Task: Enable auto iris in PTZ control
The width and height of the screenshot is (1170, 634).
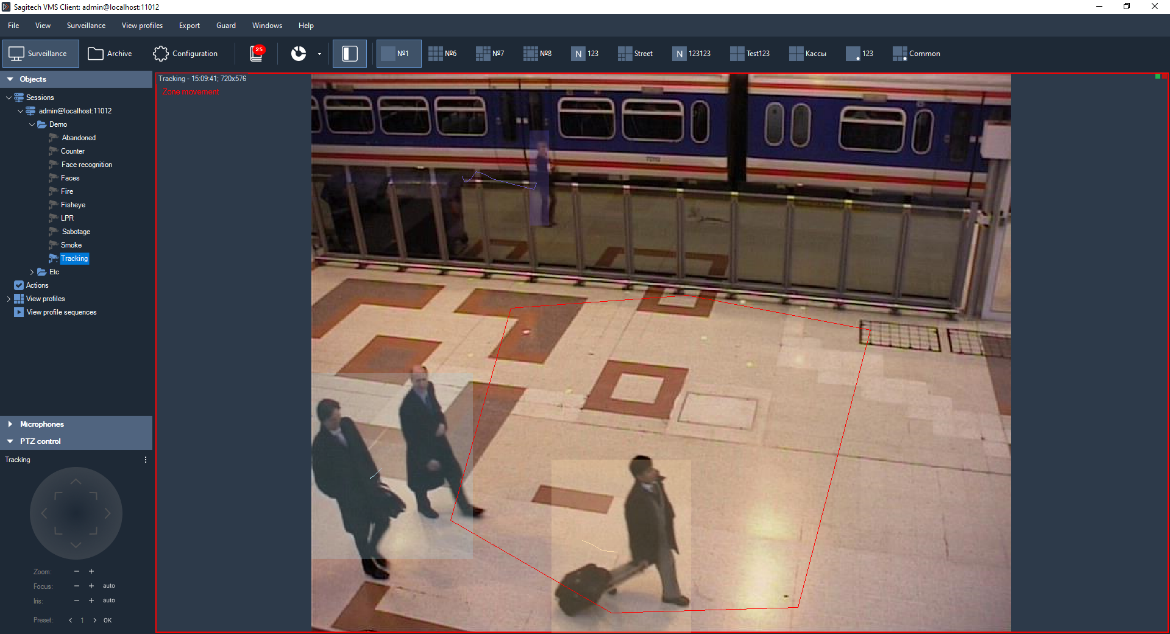Action: [108, 600]
